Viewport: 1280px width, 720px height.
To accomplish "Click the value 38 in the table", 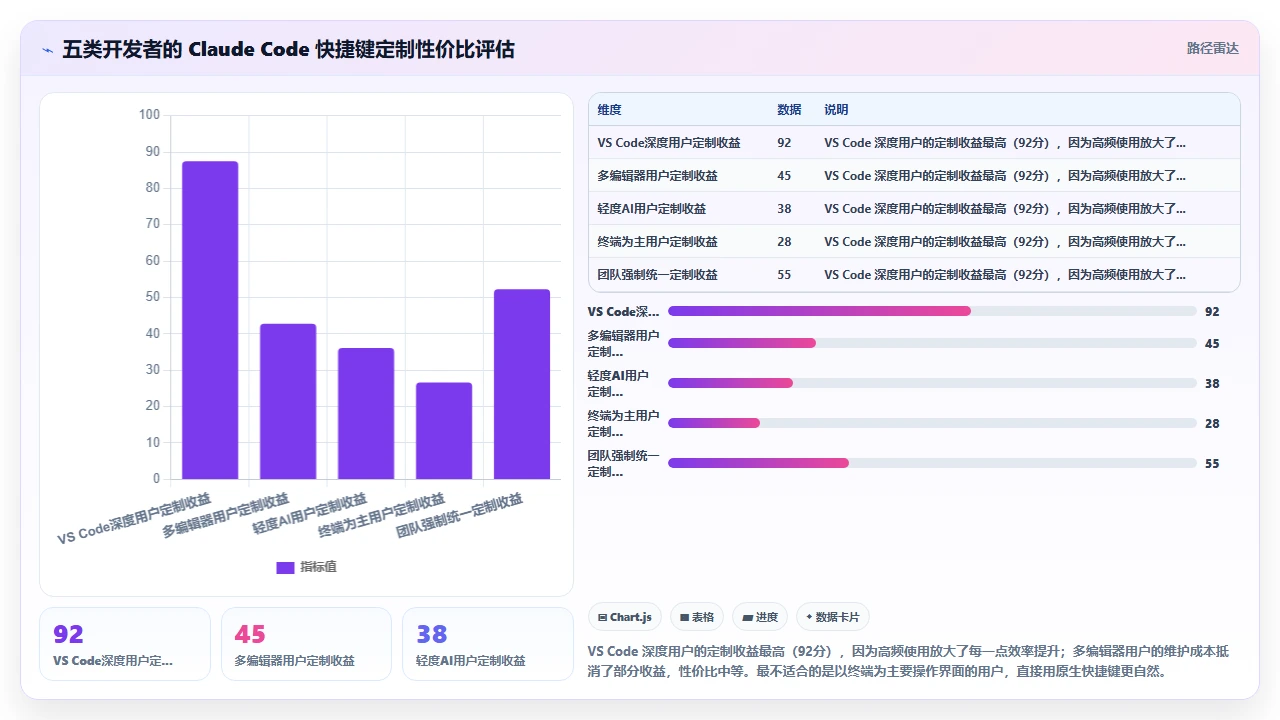I will point(784,209).
